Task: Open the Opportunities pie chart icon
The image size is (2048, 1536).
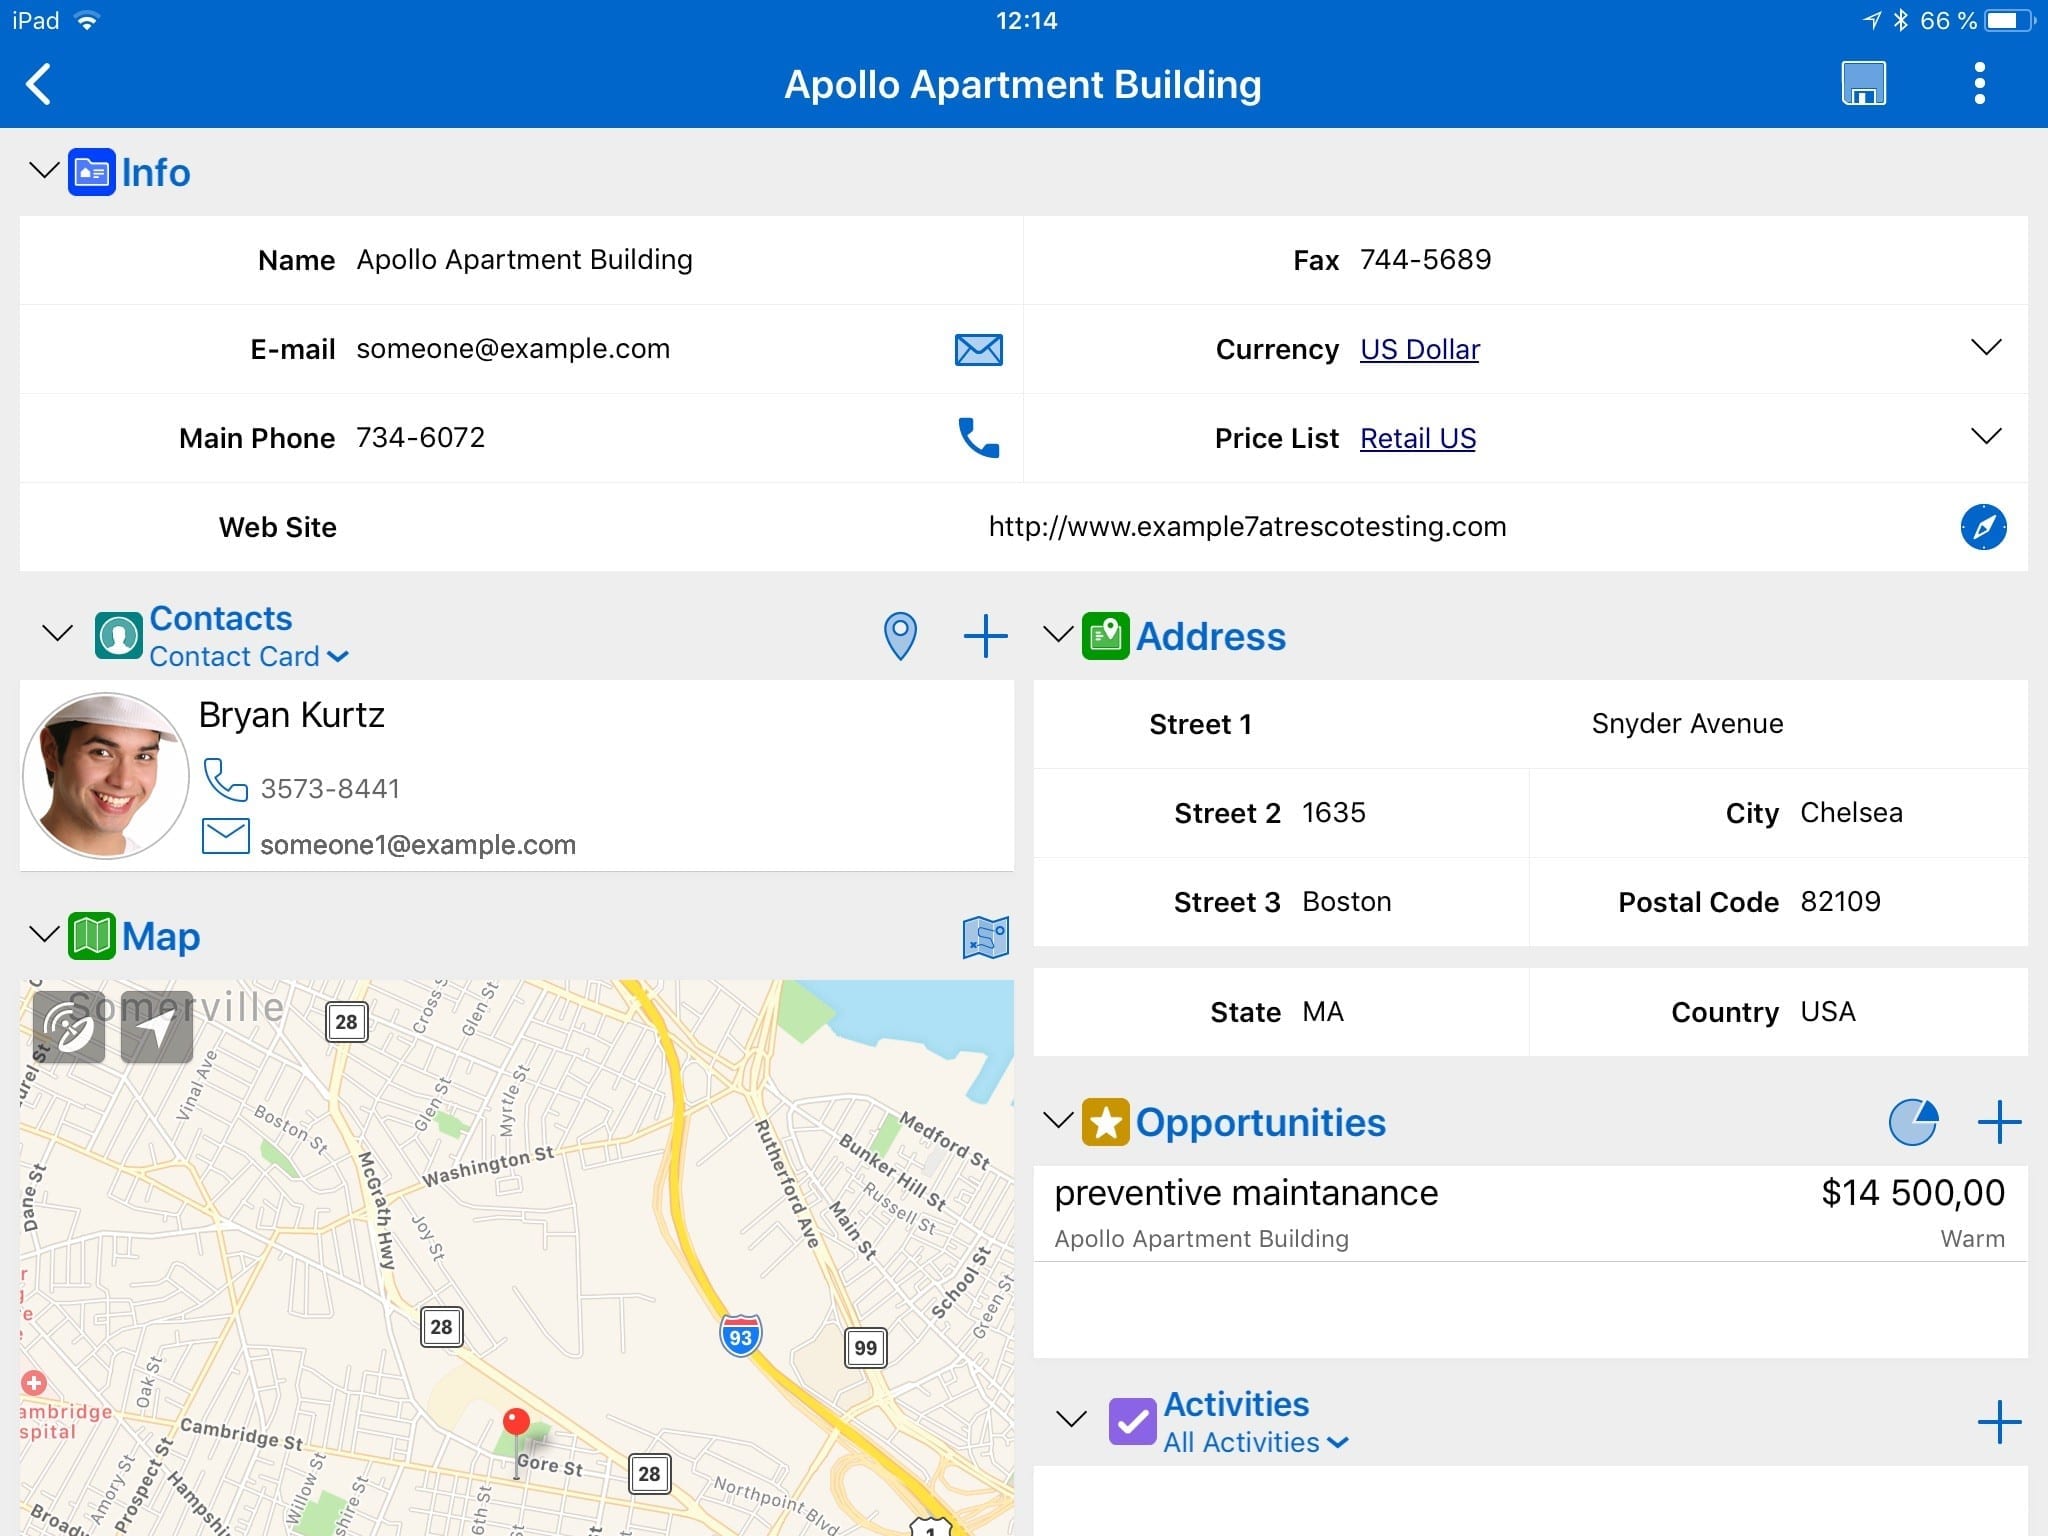Action: coord(1913,1122)
